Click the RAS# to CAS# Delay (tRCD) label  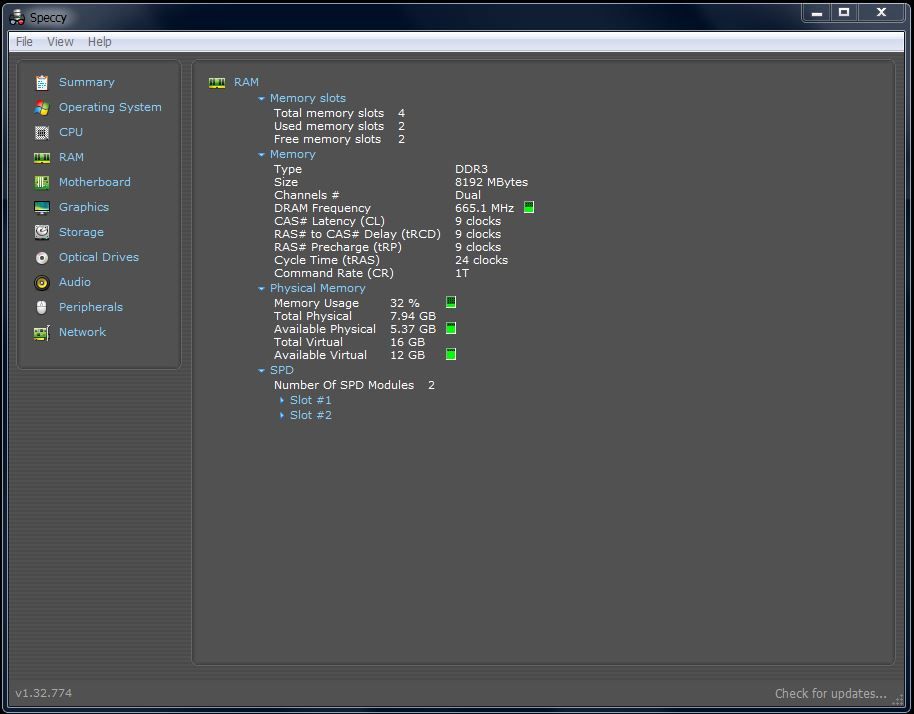357,234
